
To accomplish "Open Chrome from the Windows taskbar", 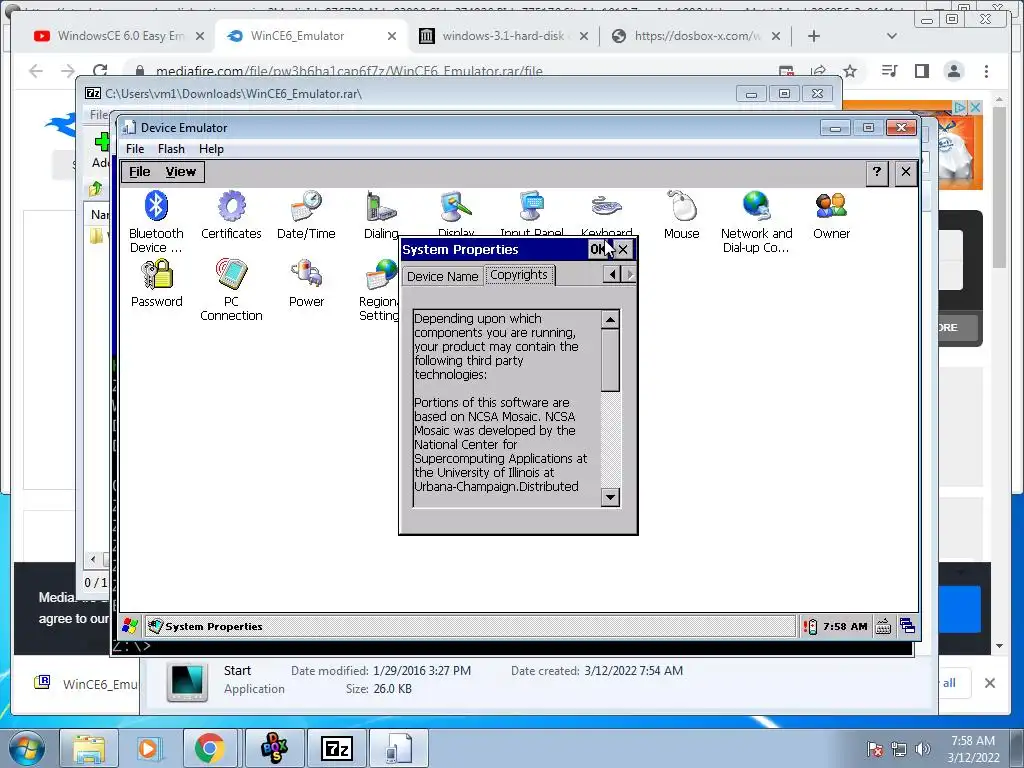I will tap(209, 748).
